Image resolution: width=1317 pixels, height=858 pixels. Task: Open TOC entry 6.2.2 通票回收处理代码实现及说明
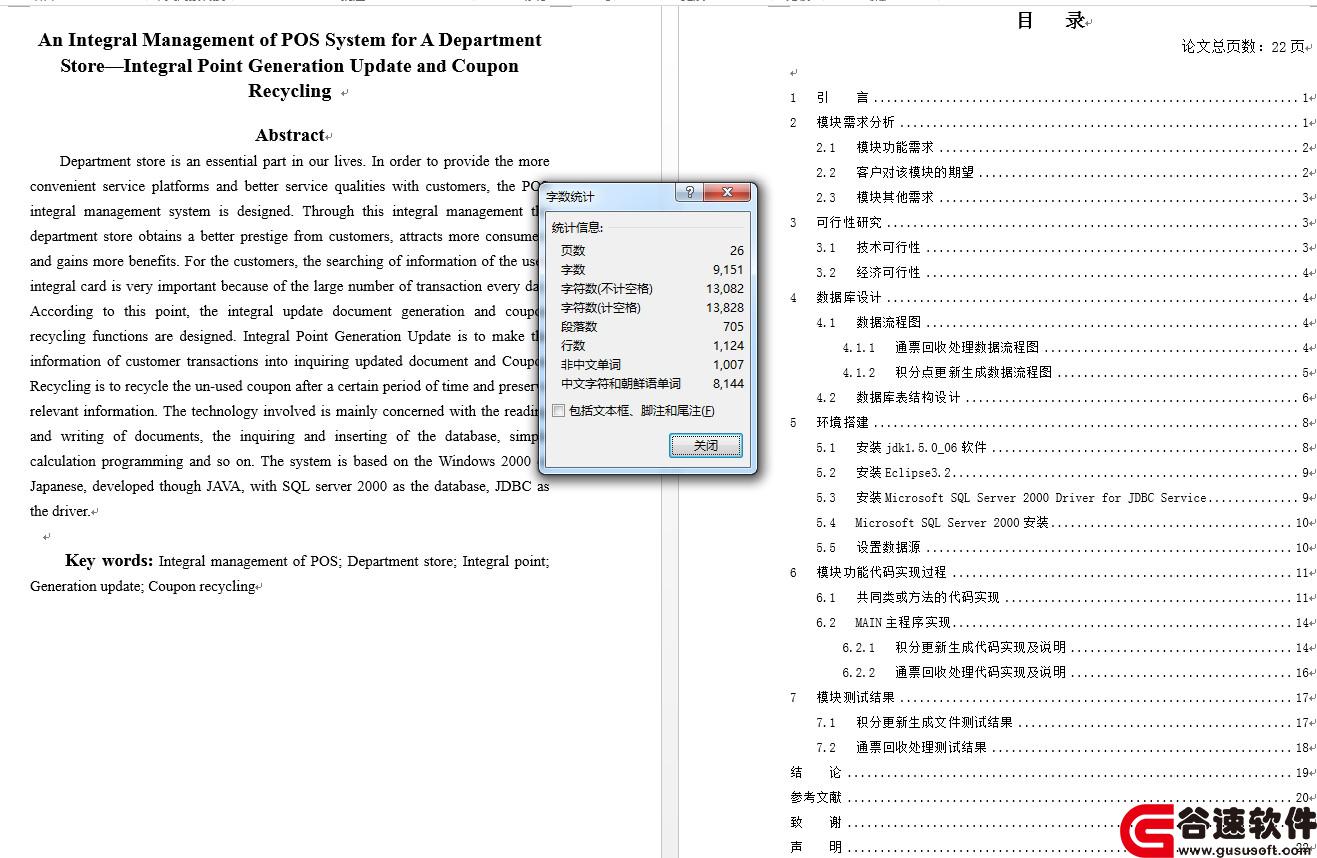[1075, 673]
